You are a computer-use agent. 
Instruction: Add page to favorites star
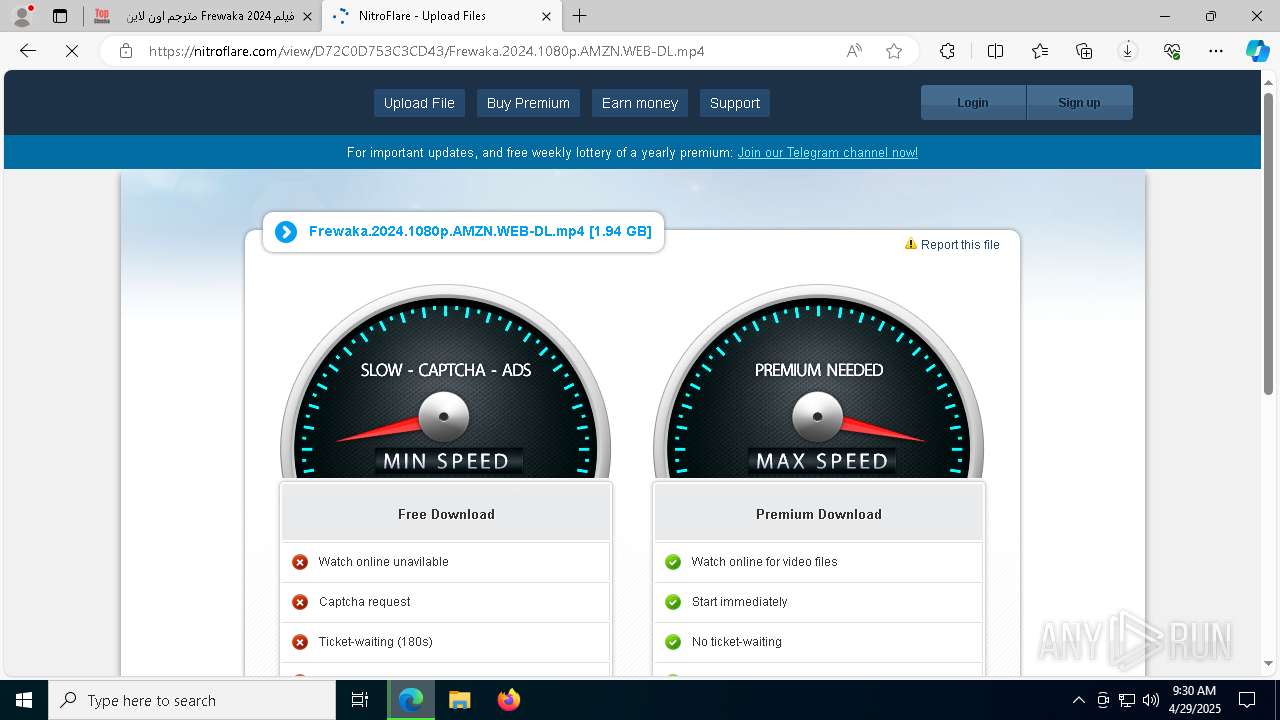[x=894, y=51]
